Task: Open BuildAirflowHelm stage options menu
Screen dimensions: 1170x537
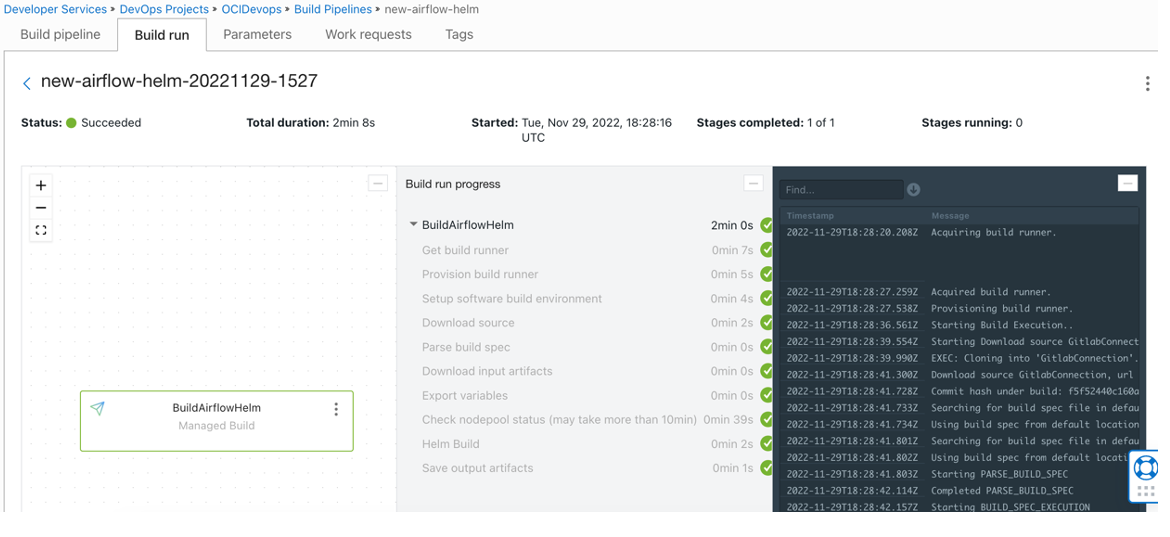Action: [336, 409]
